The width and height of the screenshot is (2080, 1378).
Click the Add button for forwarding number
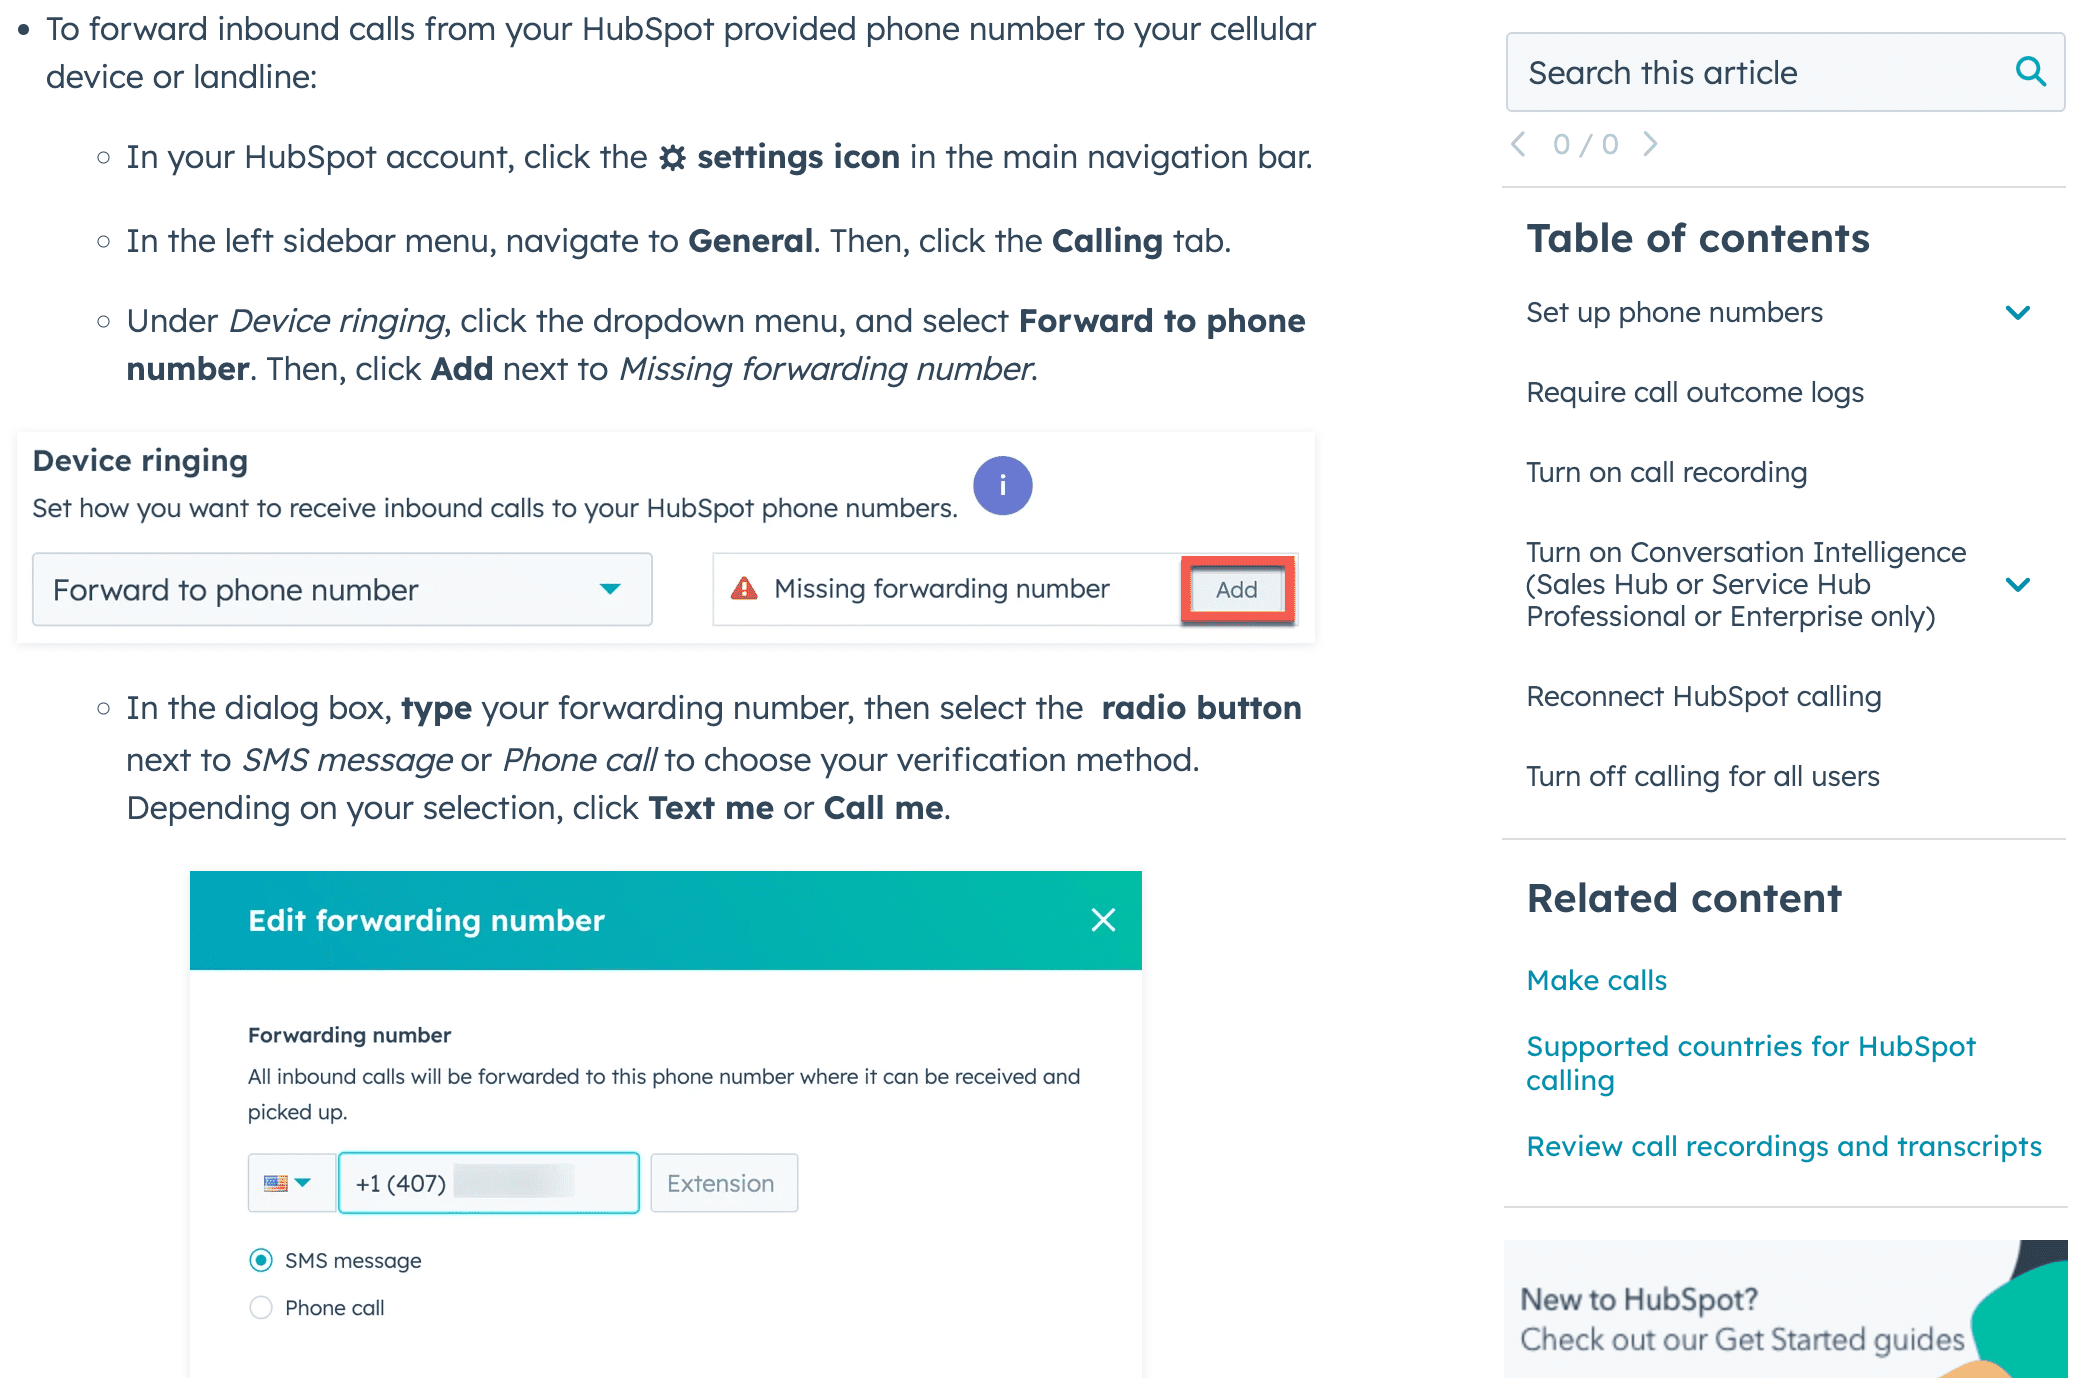1236,590
